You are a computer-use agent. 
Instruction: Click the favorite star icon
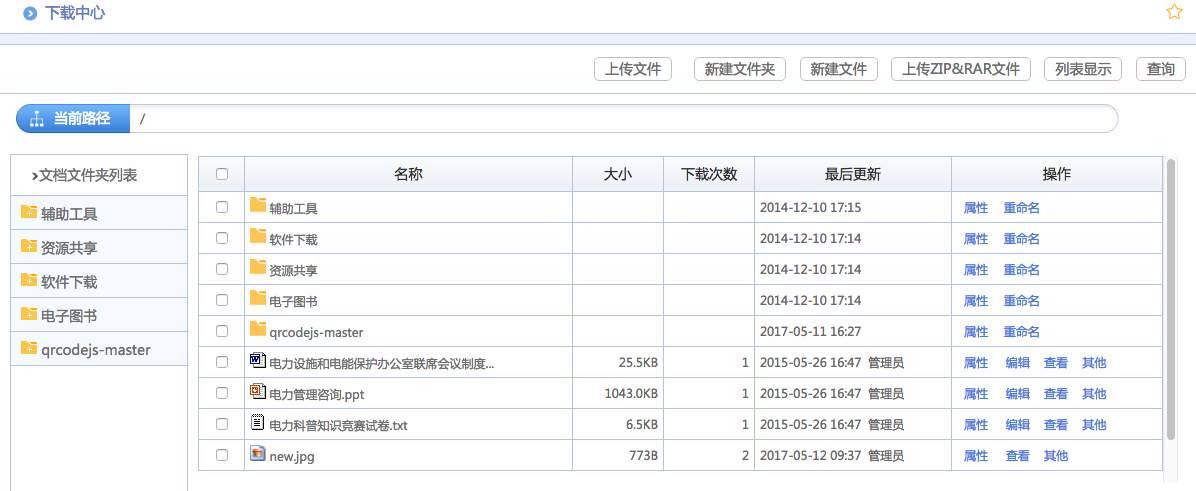[x=1174, y=12]
